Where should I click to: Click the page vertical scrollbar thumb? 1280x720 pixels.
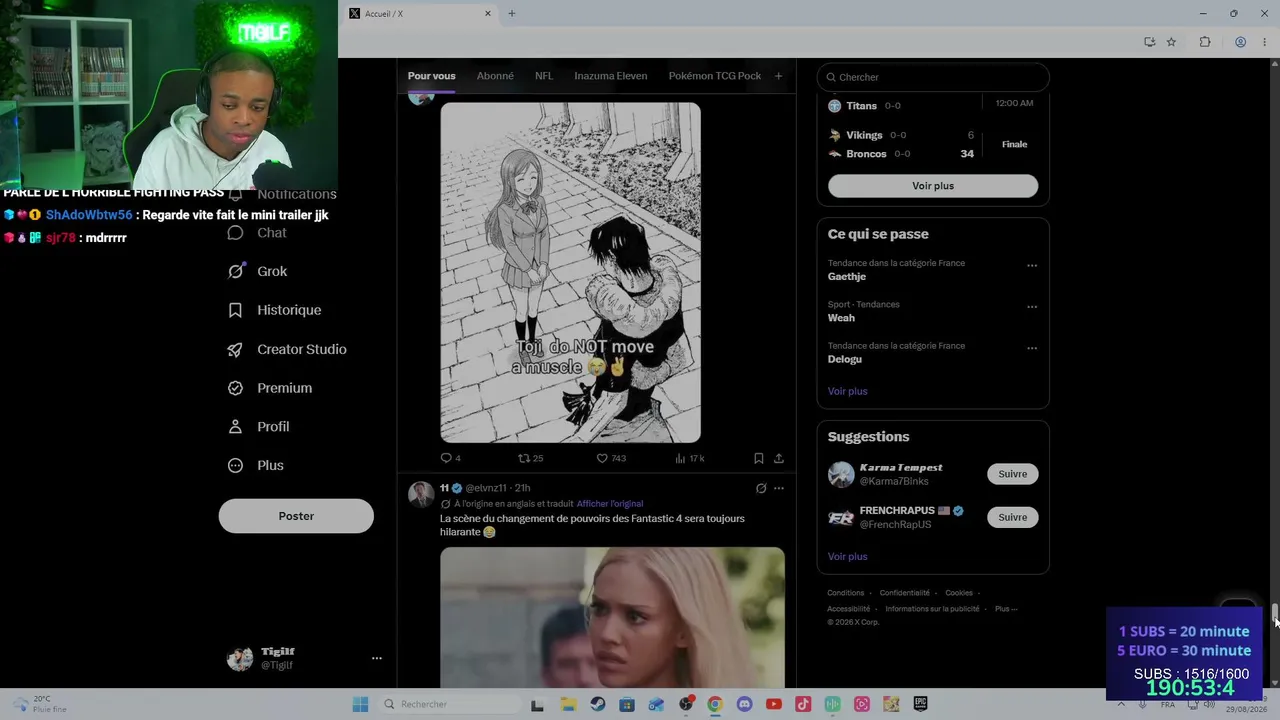(1275, 612)
